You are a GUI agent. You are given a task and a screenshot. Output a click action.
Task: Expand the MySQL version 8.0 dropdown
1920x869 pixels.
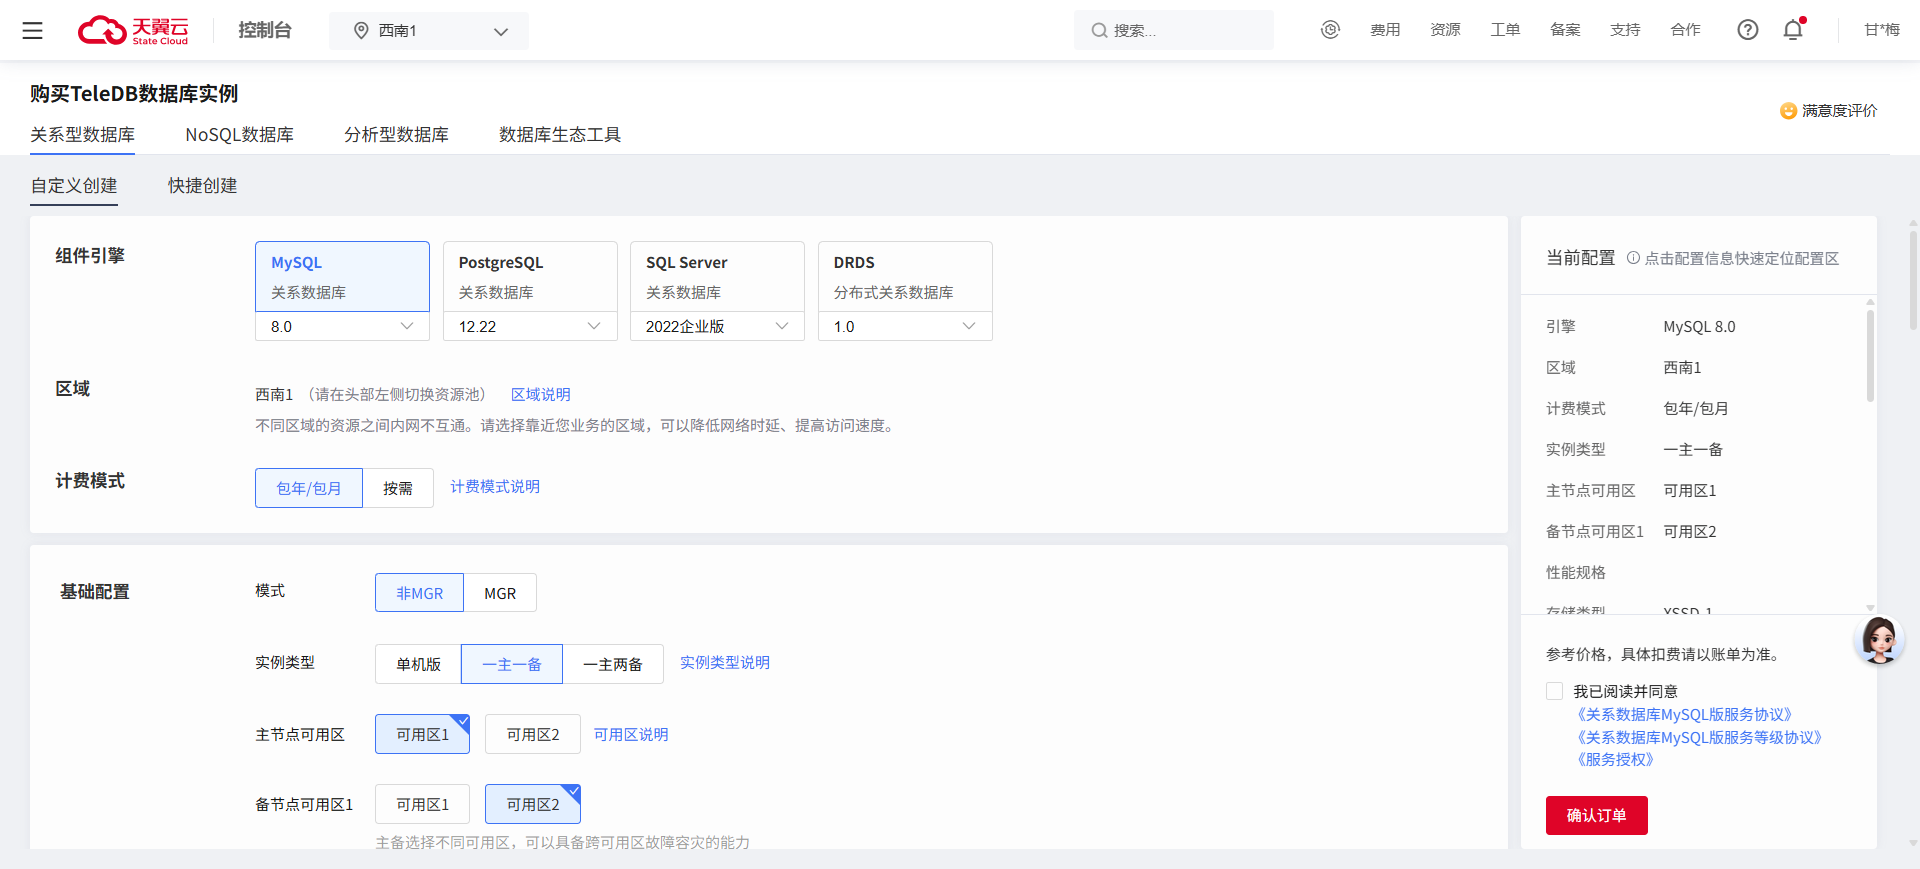(342, 326)
